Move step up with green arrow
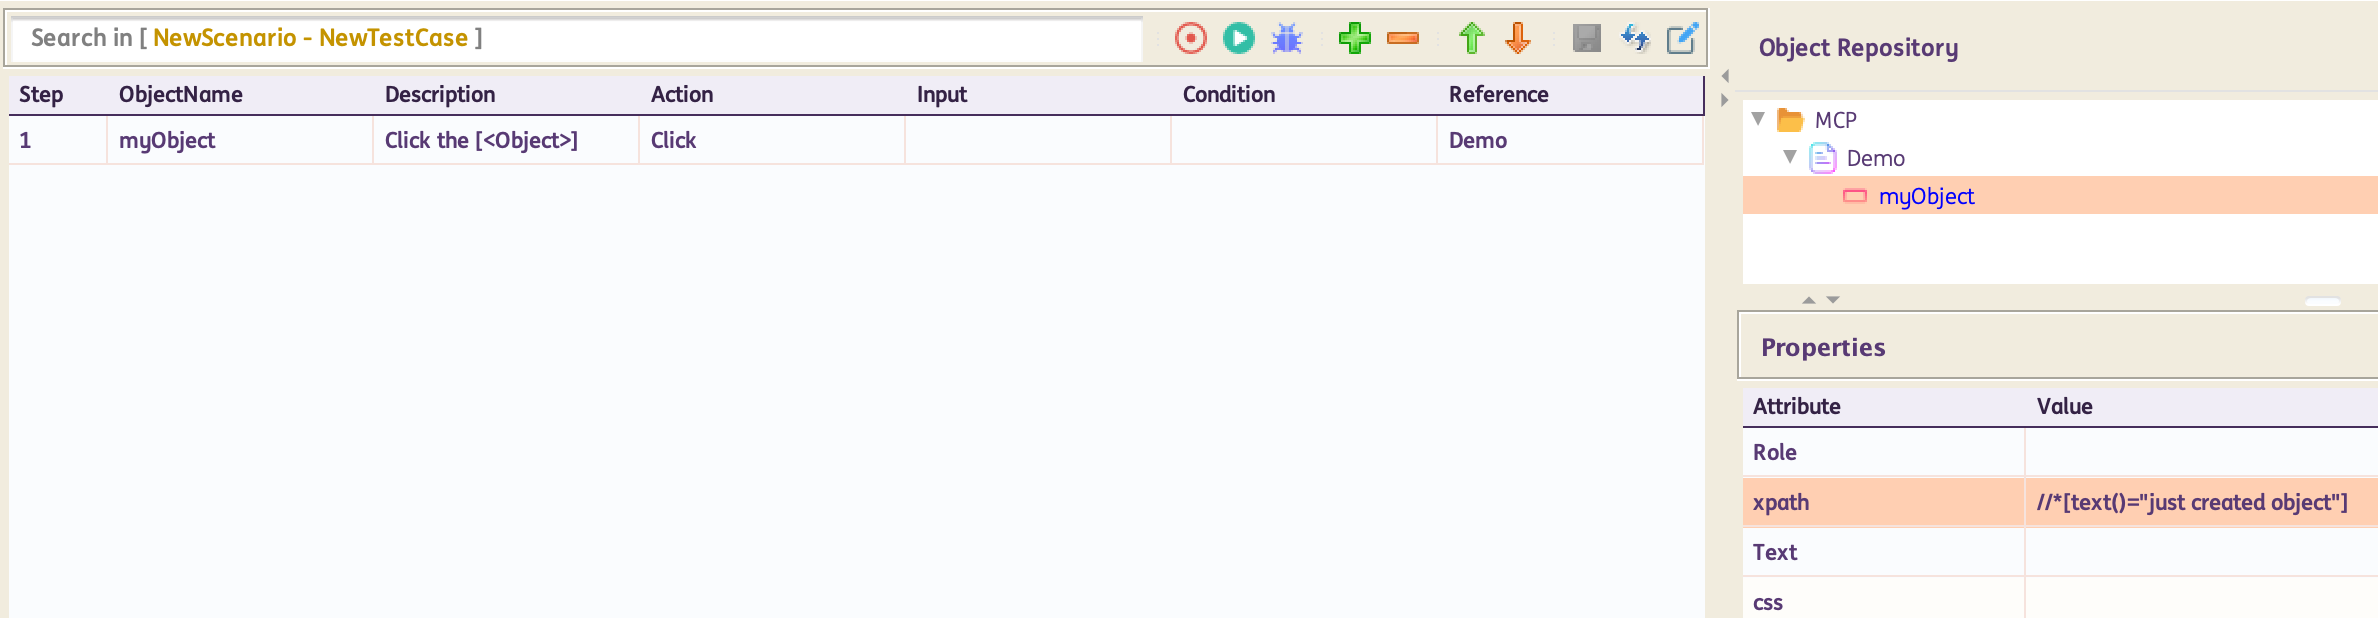This screenshot has height=618, width=2378. [x=1471, y=39]
